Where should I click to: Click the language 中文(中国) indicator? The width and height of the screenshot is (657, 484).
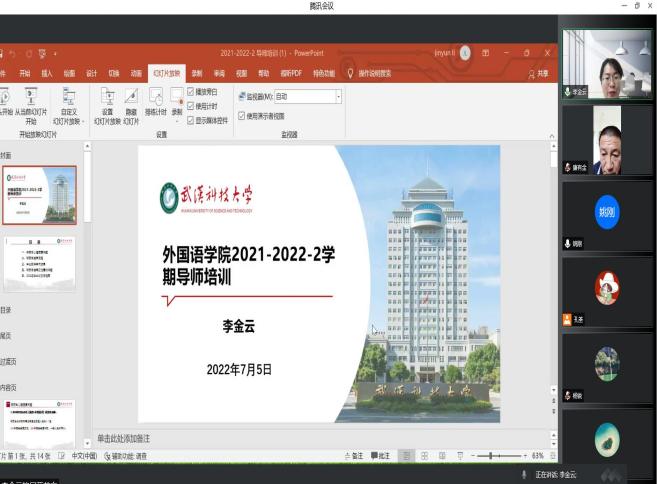84,456
